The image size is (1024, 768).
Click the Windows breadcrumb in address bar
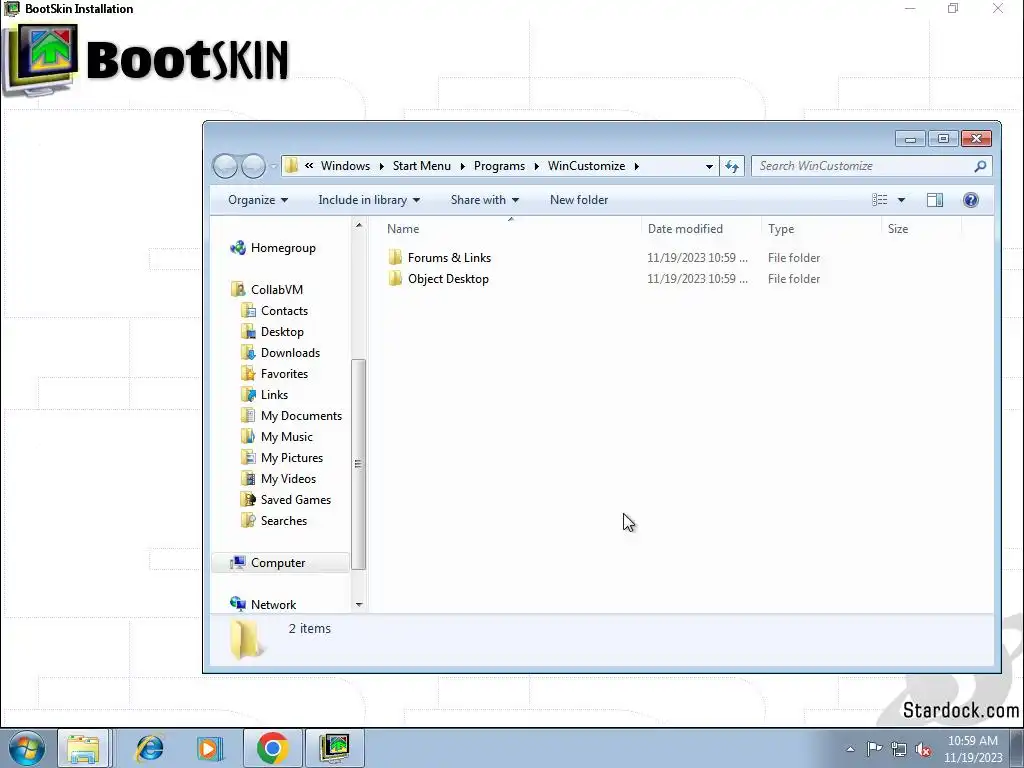pyautogui.click(x=345, y=166)
